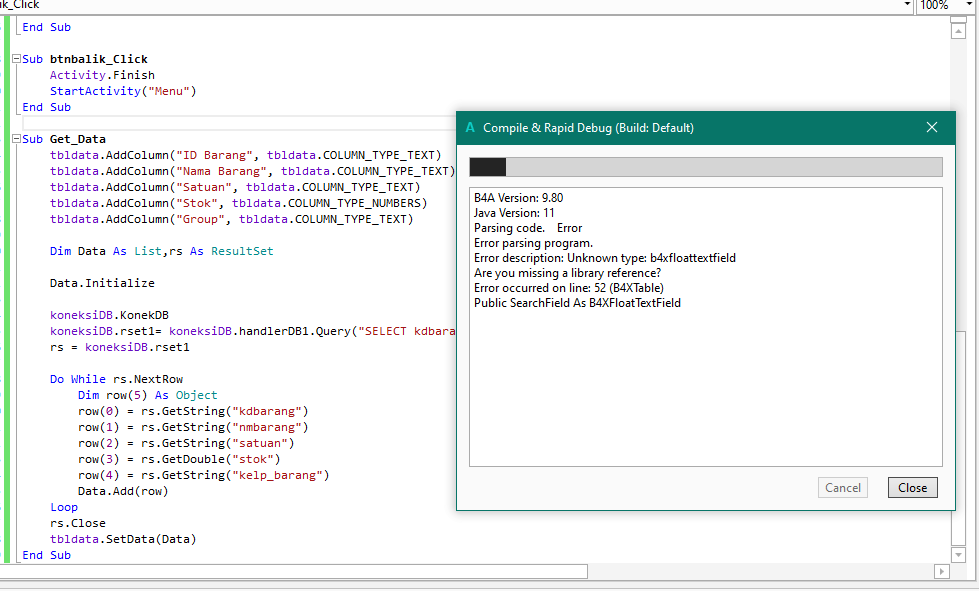Close the Compile & Rapid Debug dialog with X

click(932, 127)
